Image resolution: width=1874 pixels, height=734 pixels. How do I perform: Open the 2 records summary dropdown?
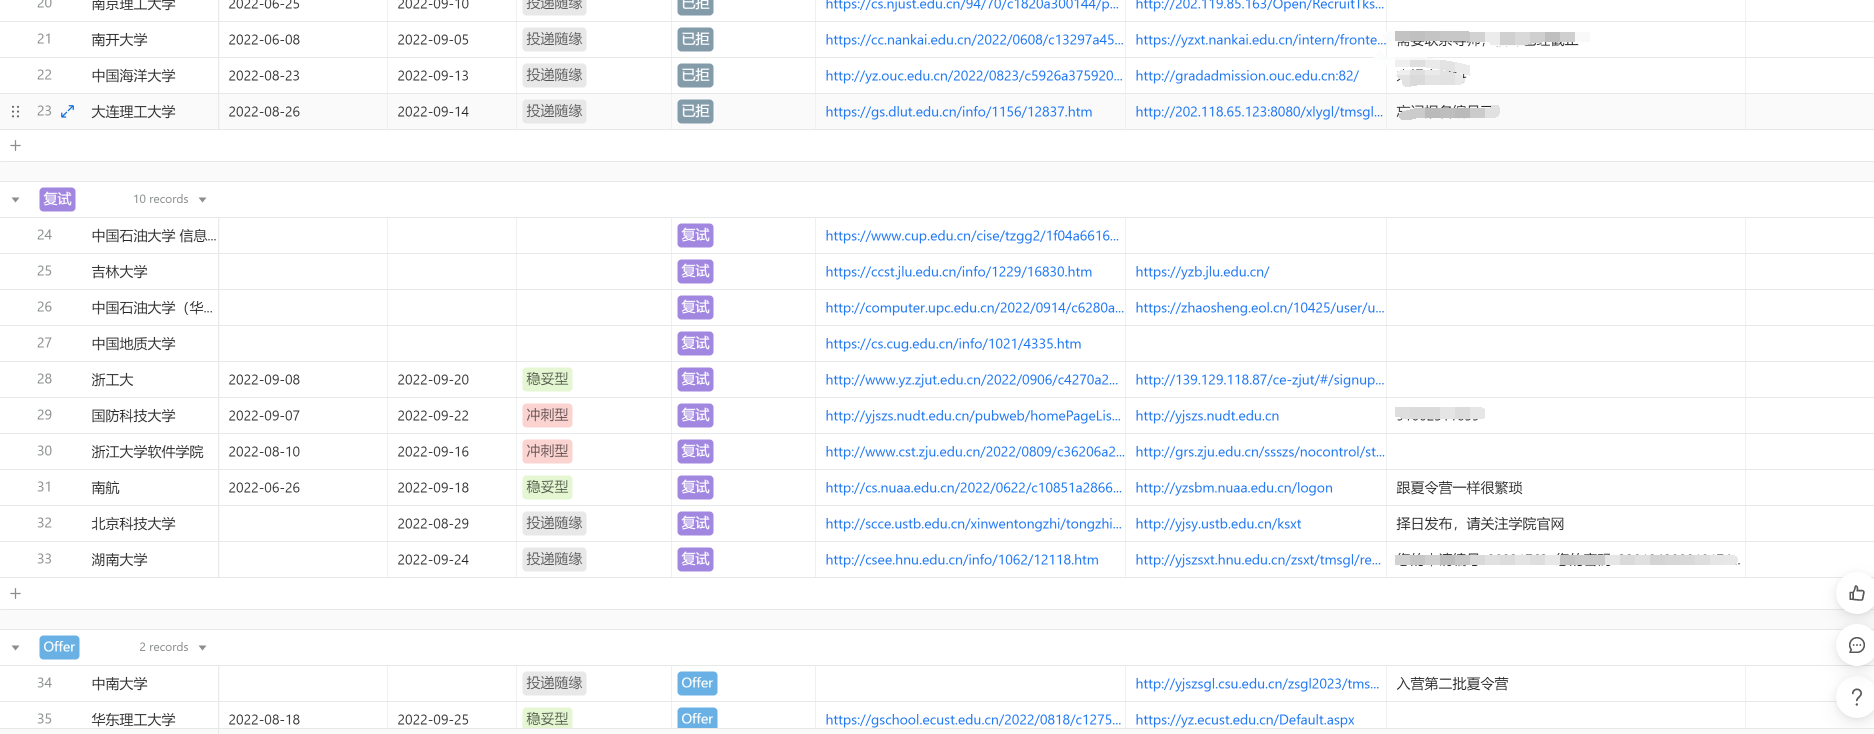173,648
